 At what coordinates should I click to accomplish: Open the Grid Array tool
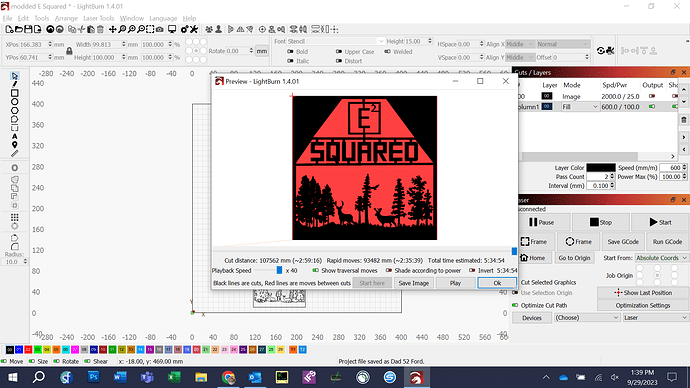pyautogui.click(x=15, y=217)
